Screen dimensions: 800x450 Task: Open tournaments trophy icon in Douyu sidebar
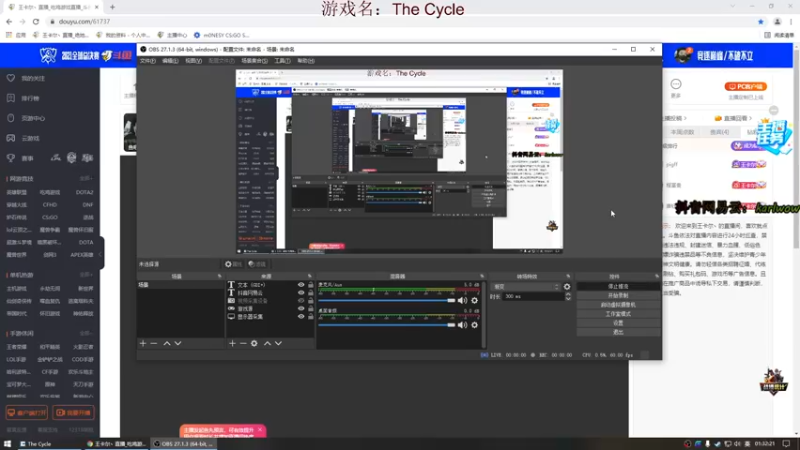pos(11,158)
